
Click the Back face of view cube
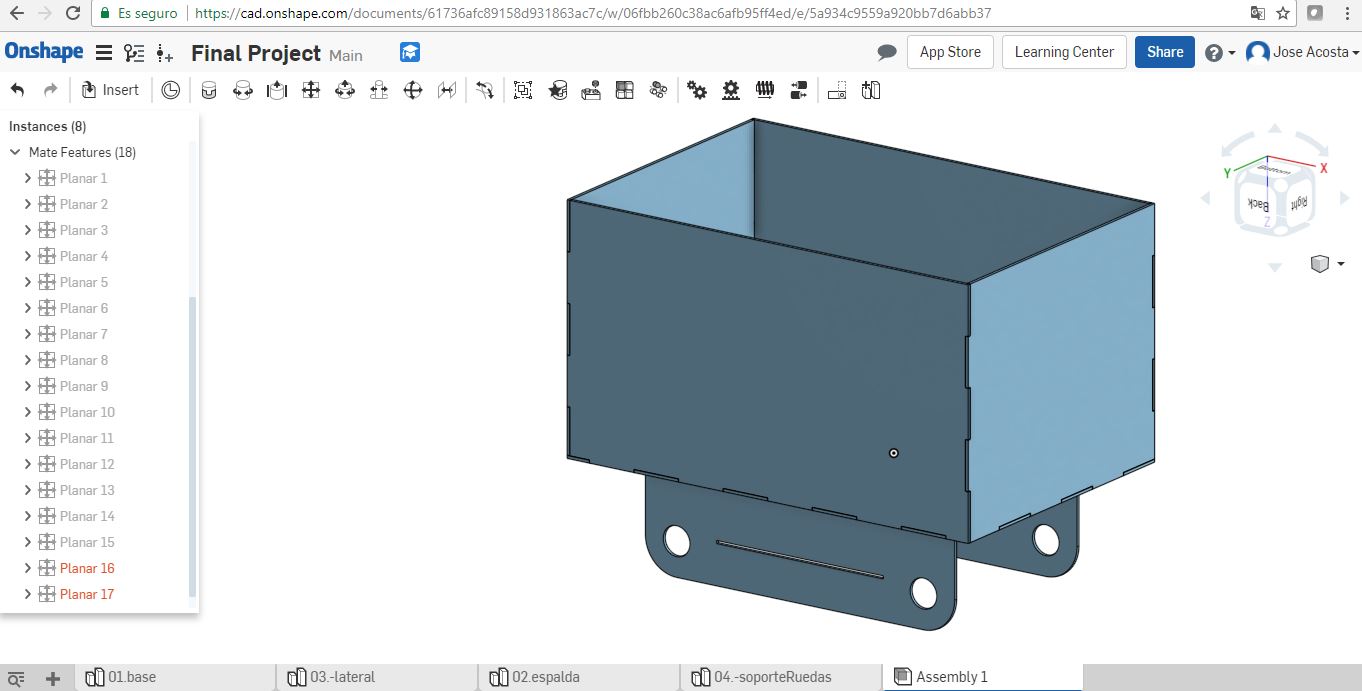(1256, 205)
